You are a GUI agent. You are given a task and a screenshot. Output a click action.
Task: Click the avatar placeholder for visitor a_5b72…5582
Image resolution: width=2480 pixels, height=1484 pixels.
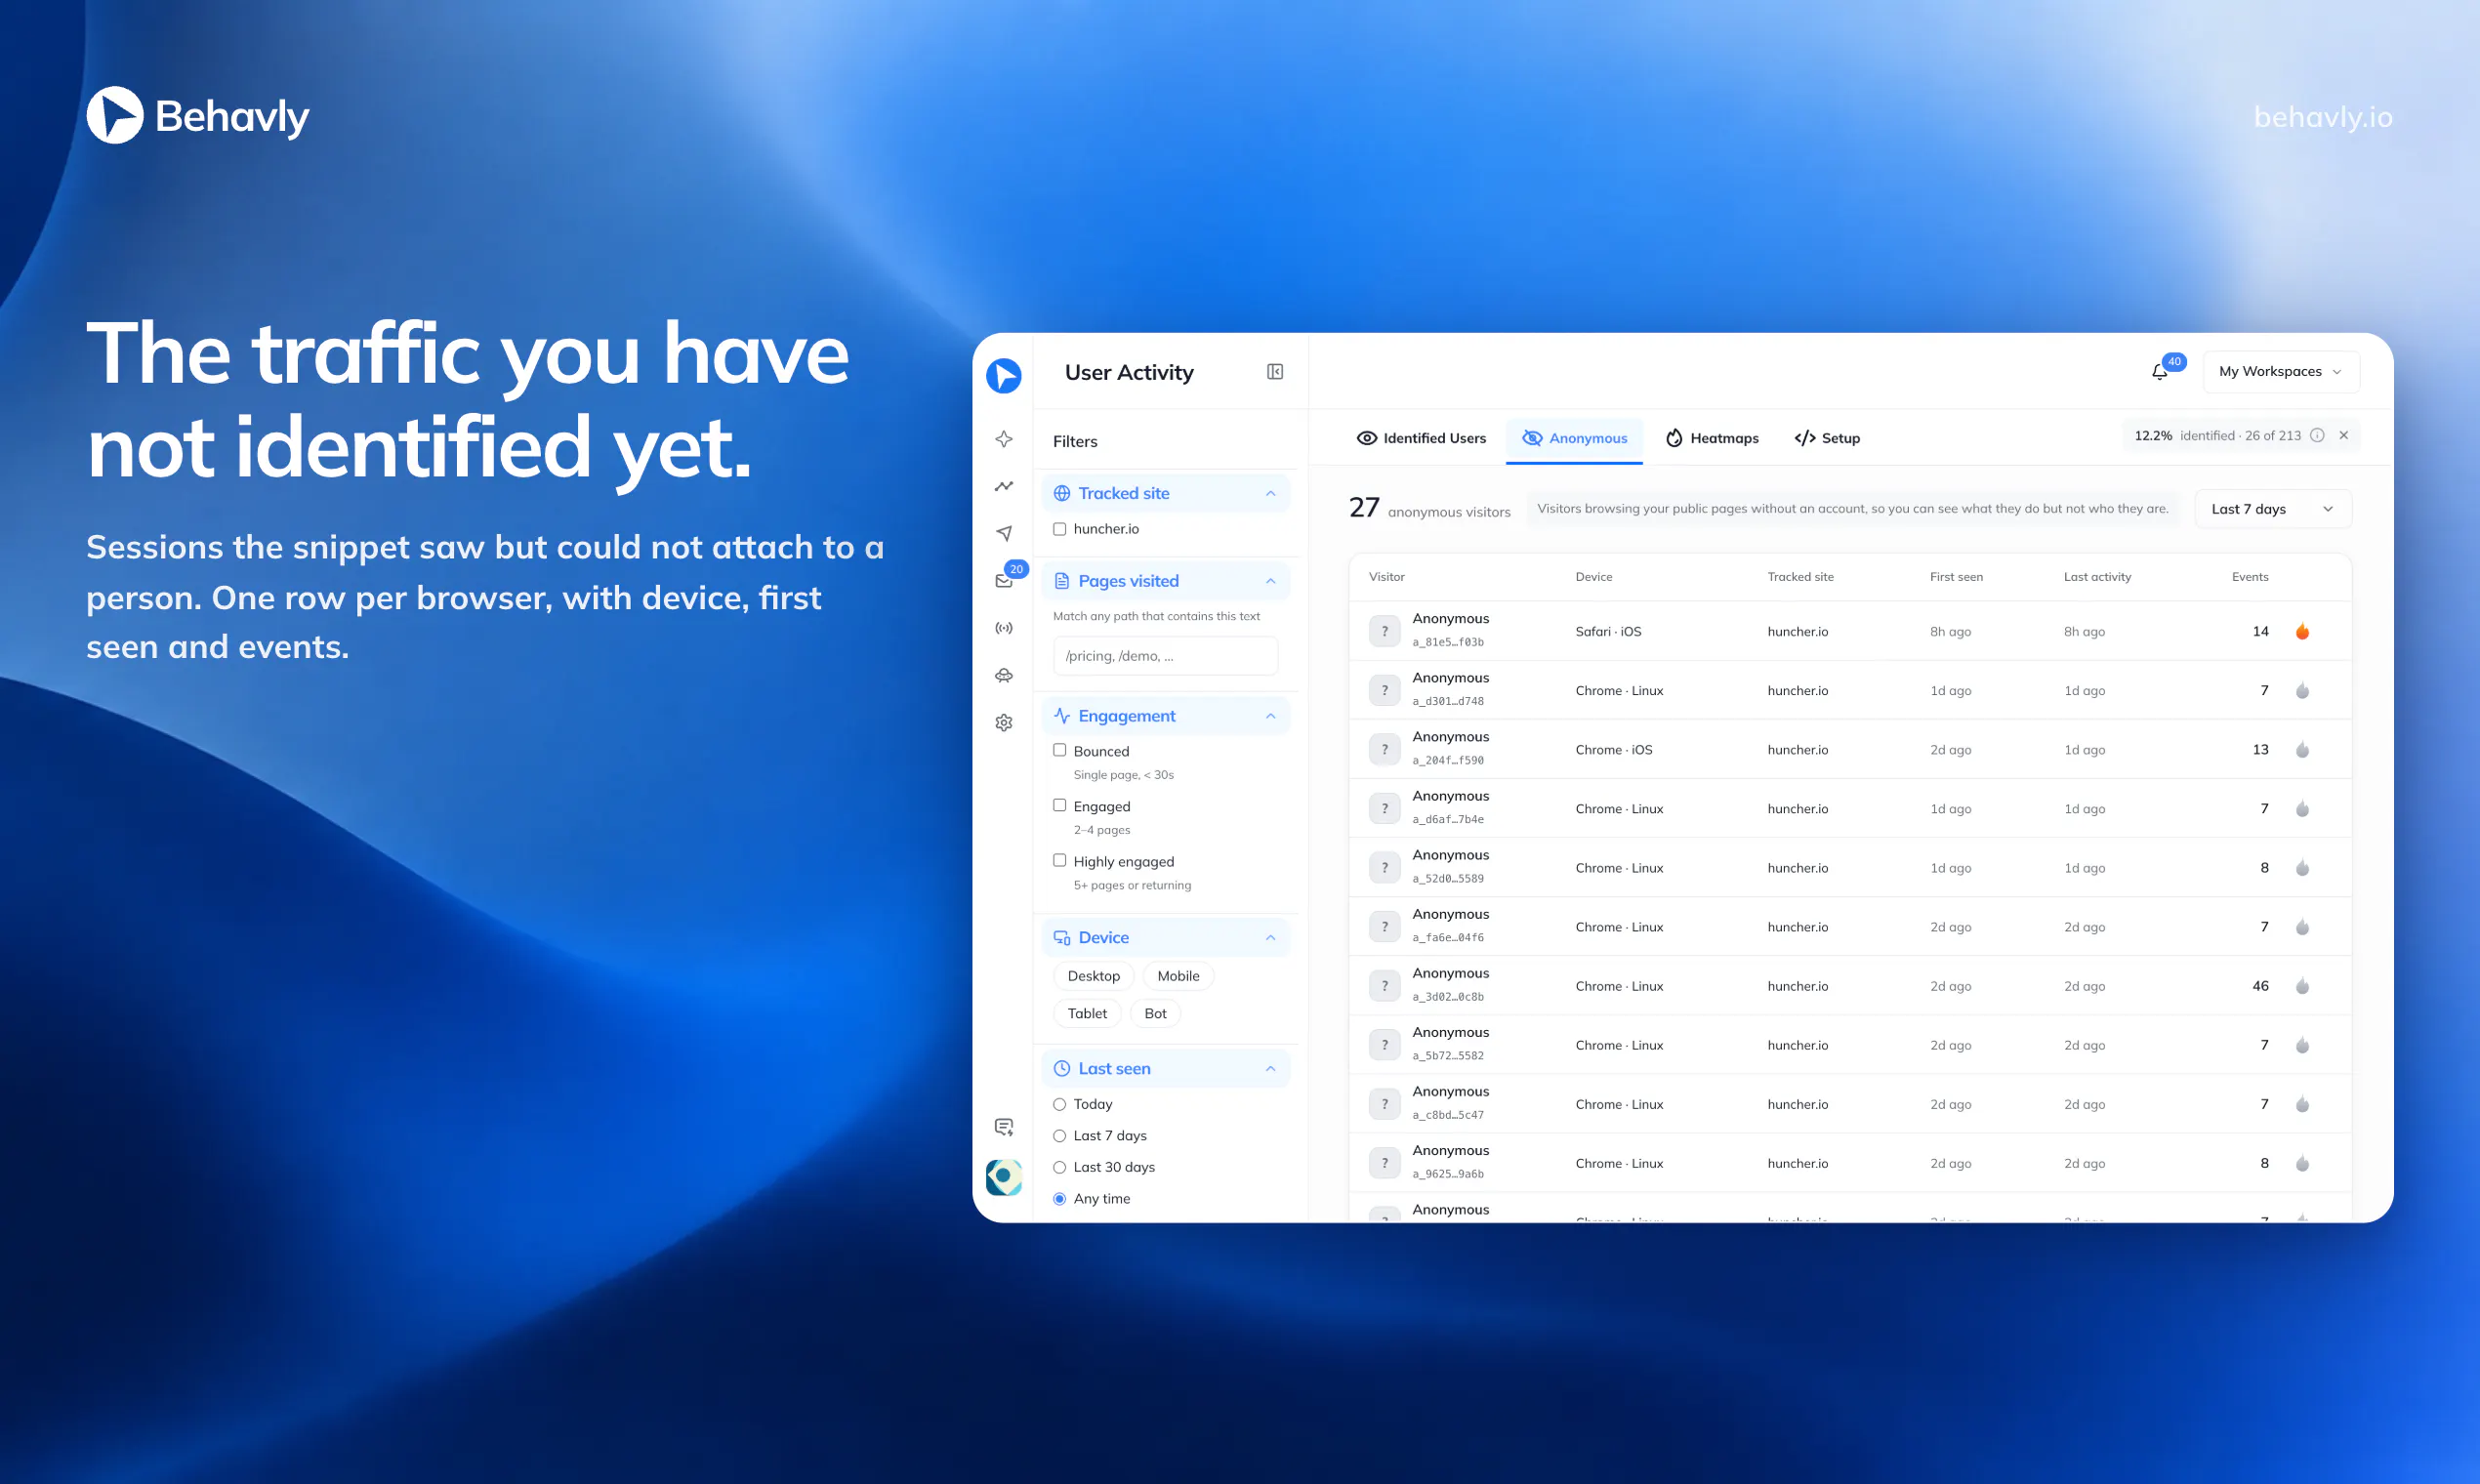[x=1385, y=1045]
